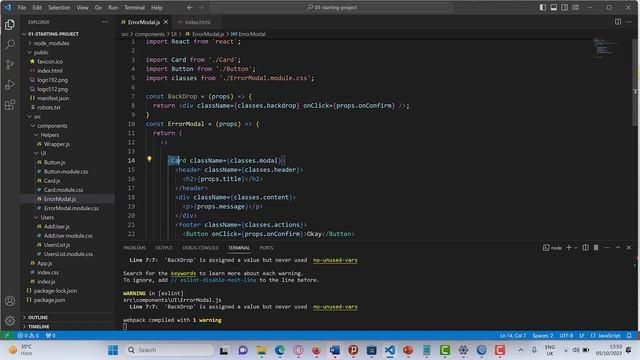Screen dimensions: 640x360
Task: Click errors and warnings count in status bar
Action: [28, 336]
